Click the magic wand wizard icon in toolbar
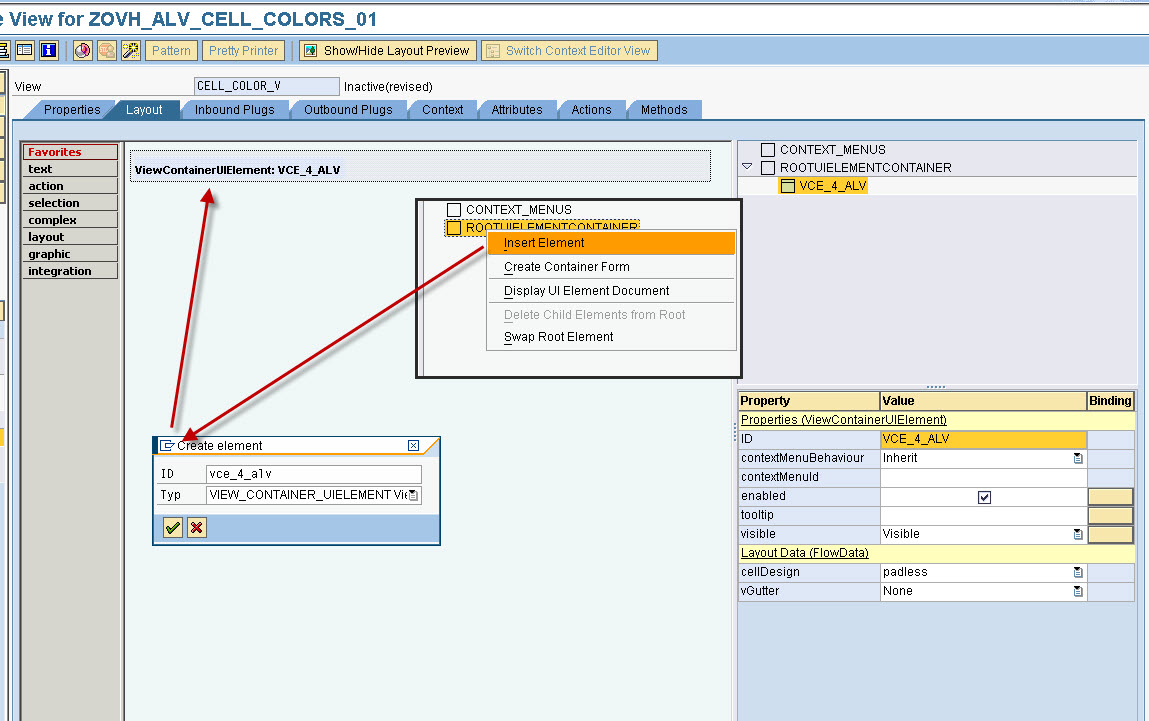 130,49
